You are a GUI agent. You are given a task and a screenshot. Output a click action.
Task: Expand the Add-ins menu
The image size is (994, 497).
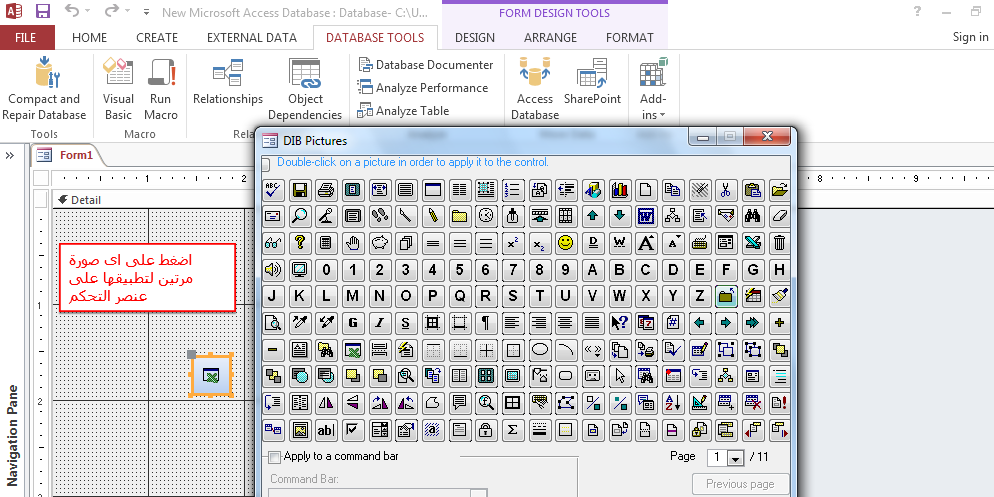[653, 88]
